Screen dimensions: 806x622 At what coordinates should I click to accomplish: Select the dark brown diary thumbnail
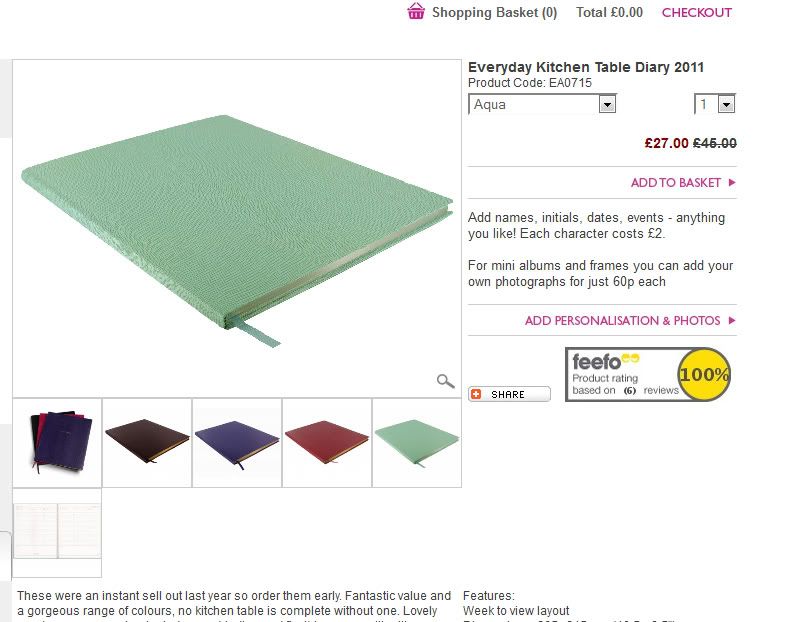pos(147,443)
